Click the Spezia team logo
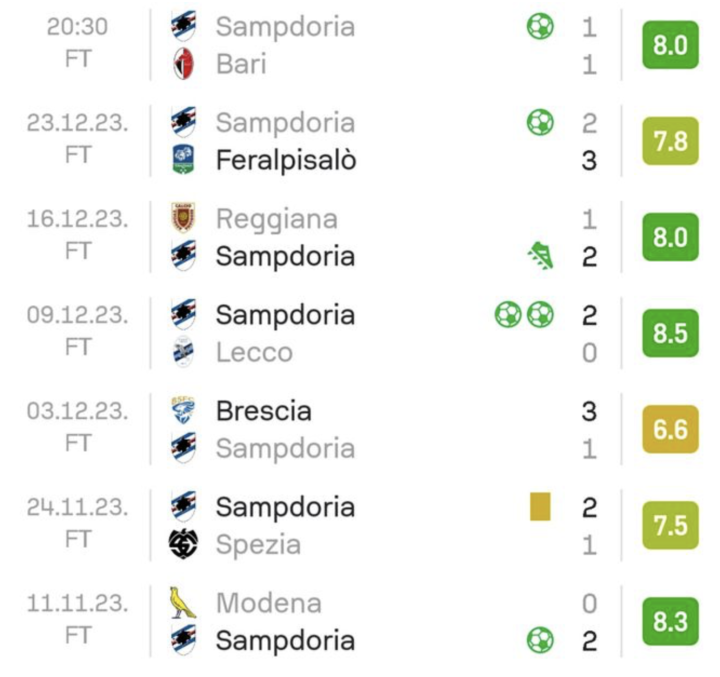 pos(183,544)
